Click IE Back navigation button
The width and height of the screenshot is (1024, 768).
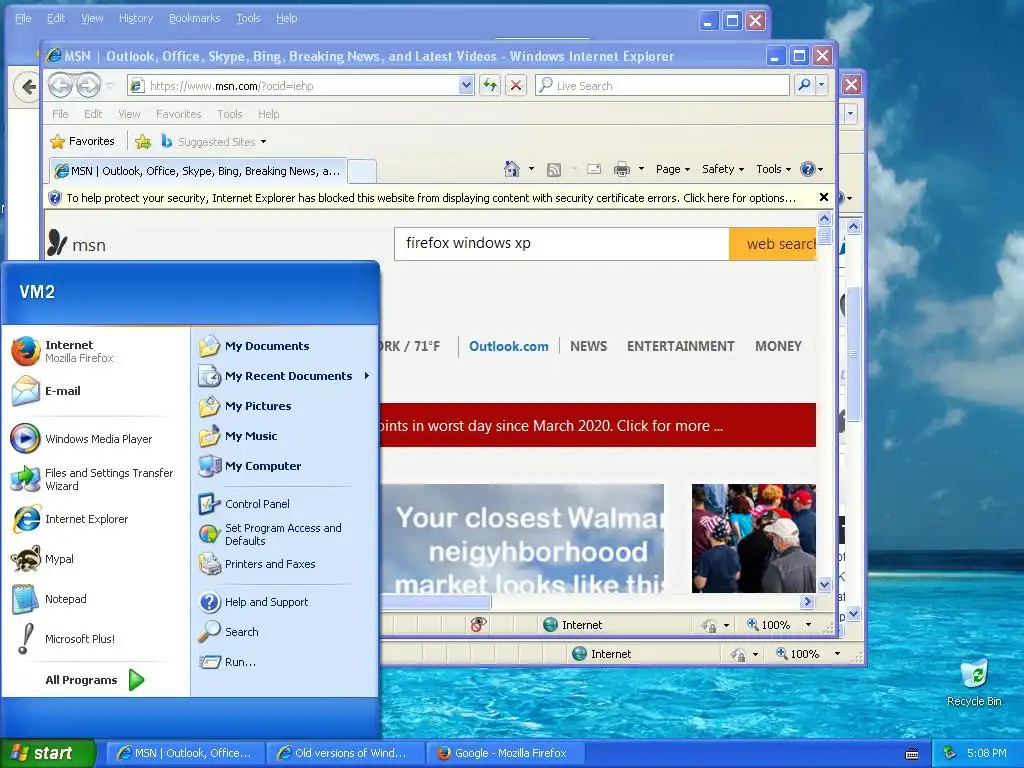60,86
